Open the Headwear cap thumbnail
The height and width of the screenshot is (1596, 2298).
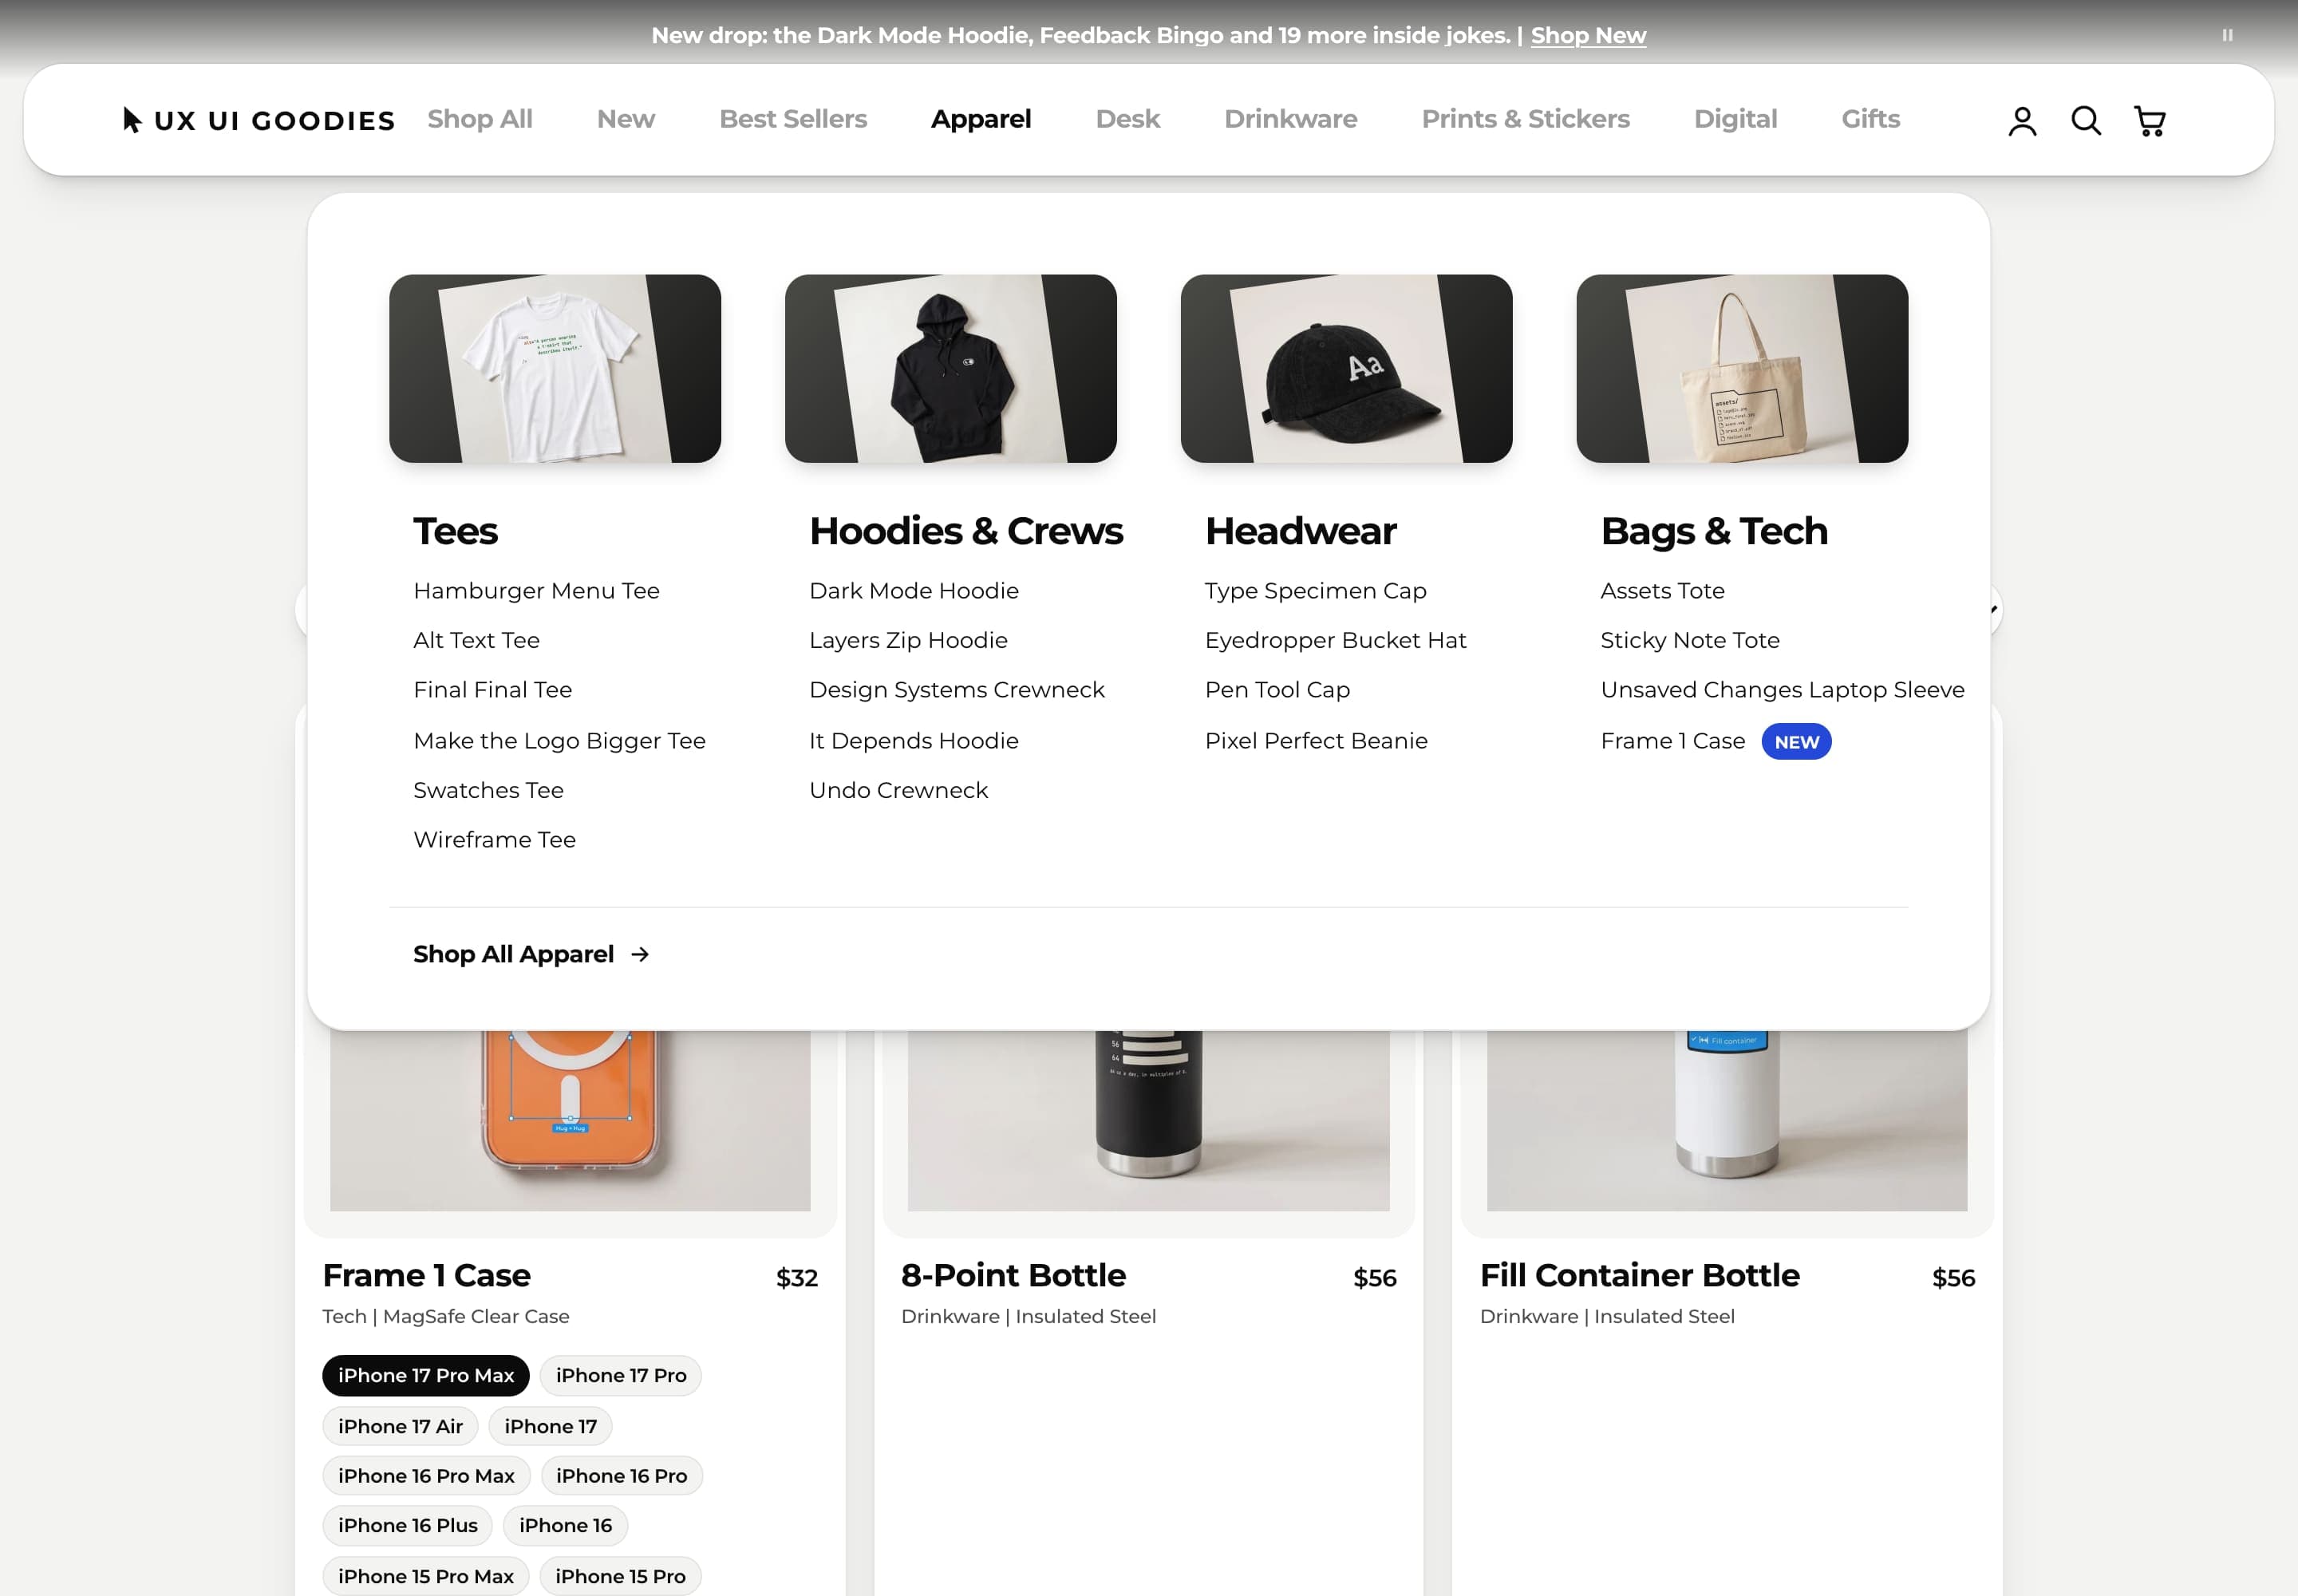[x=1347, y=368]
